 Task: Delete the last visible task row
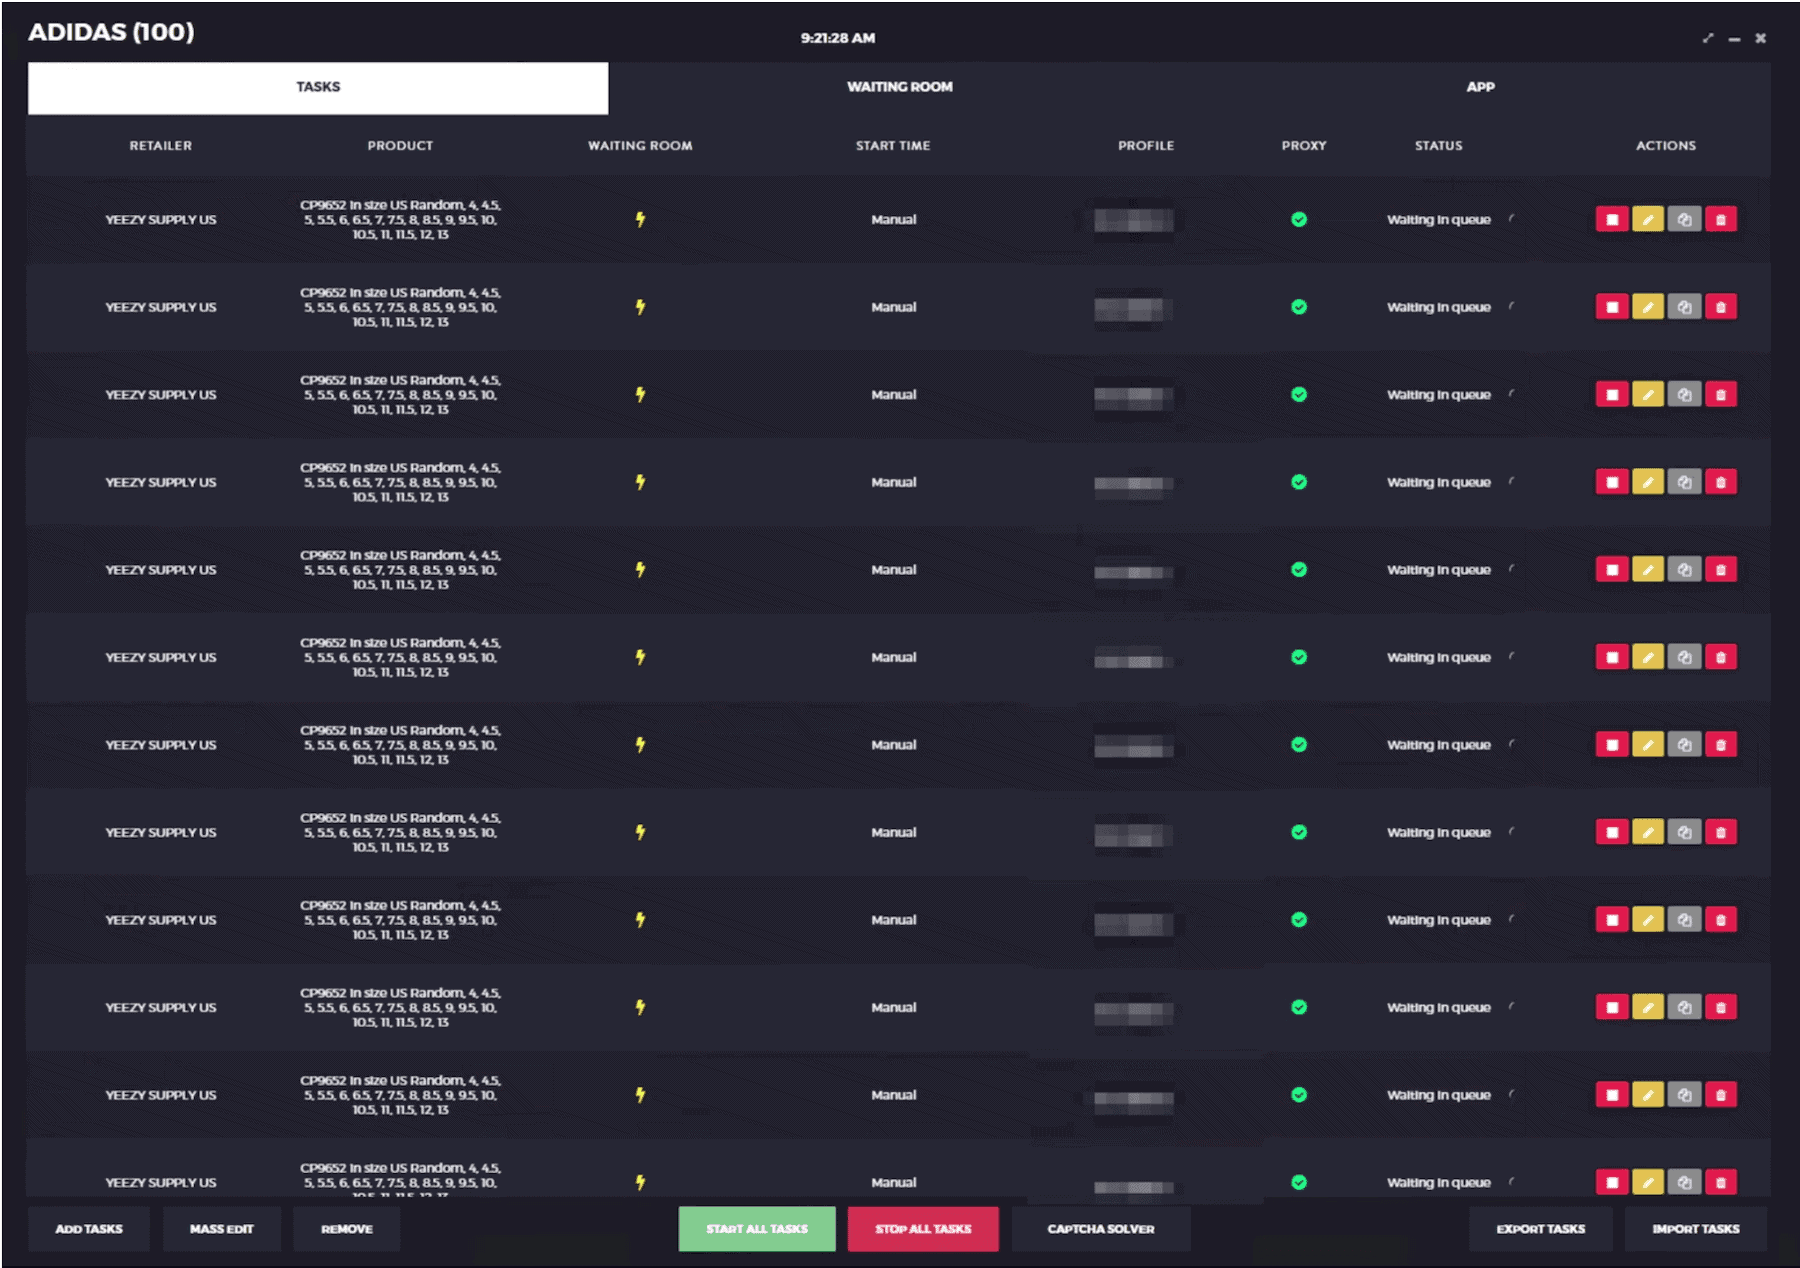tap(1720, 1182)
